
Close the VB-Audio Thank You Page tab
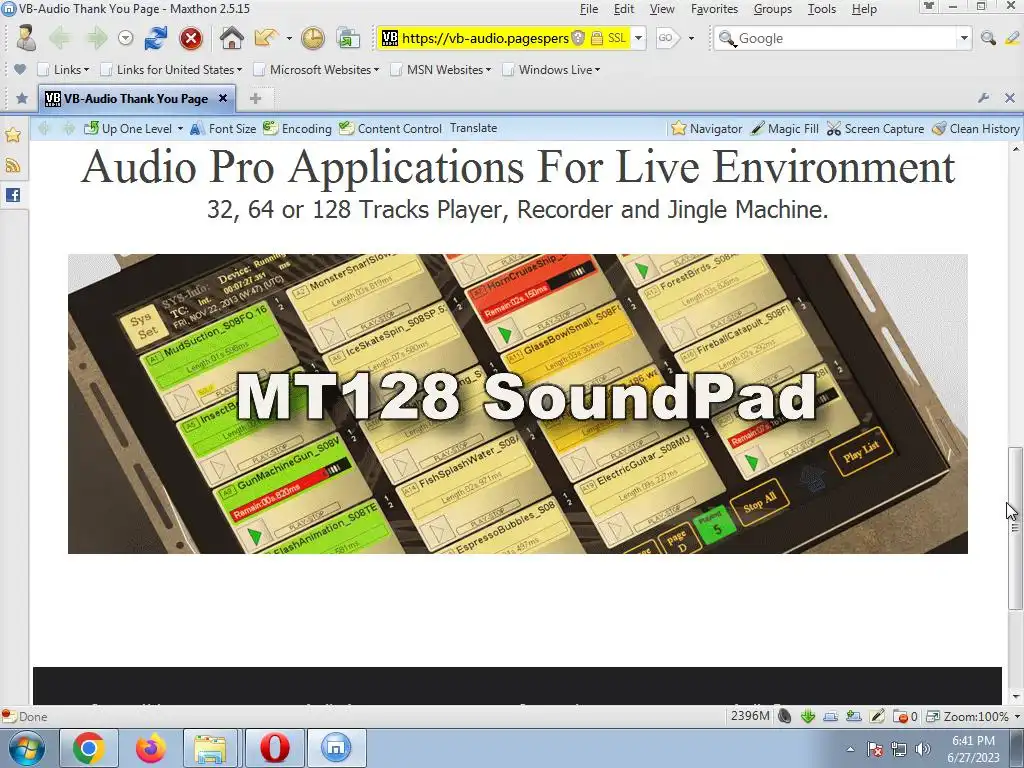point(223,98)
